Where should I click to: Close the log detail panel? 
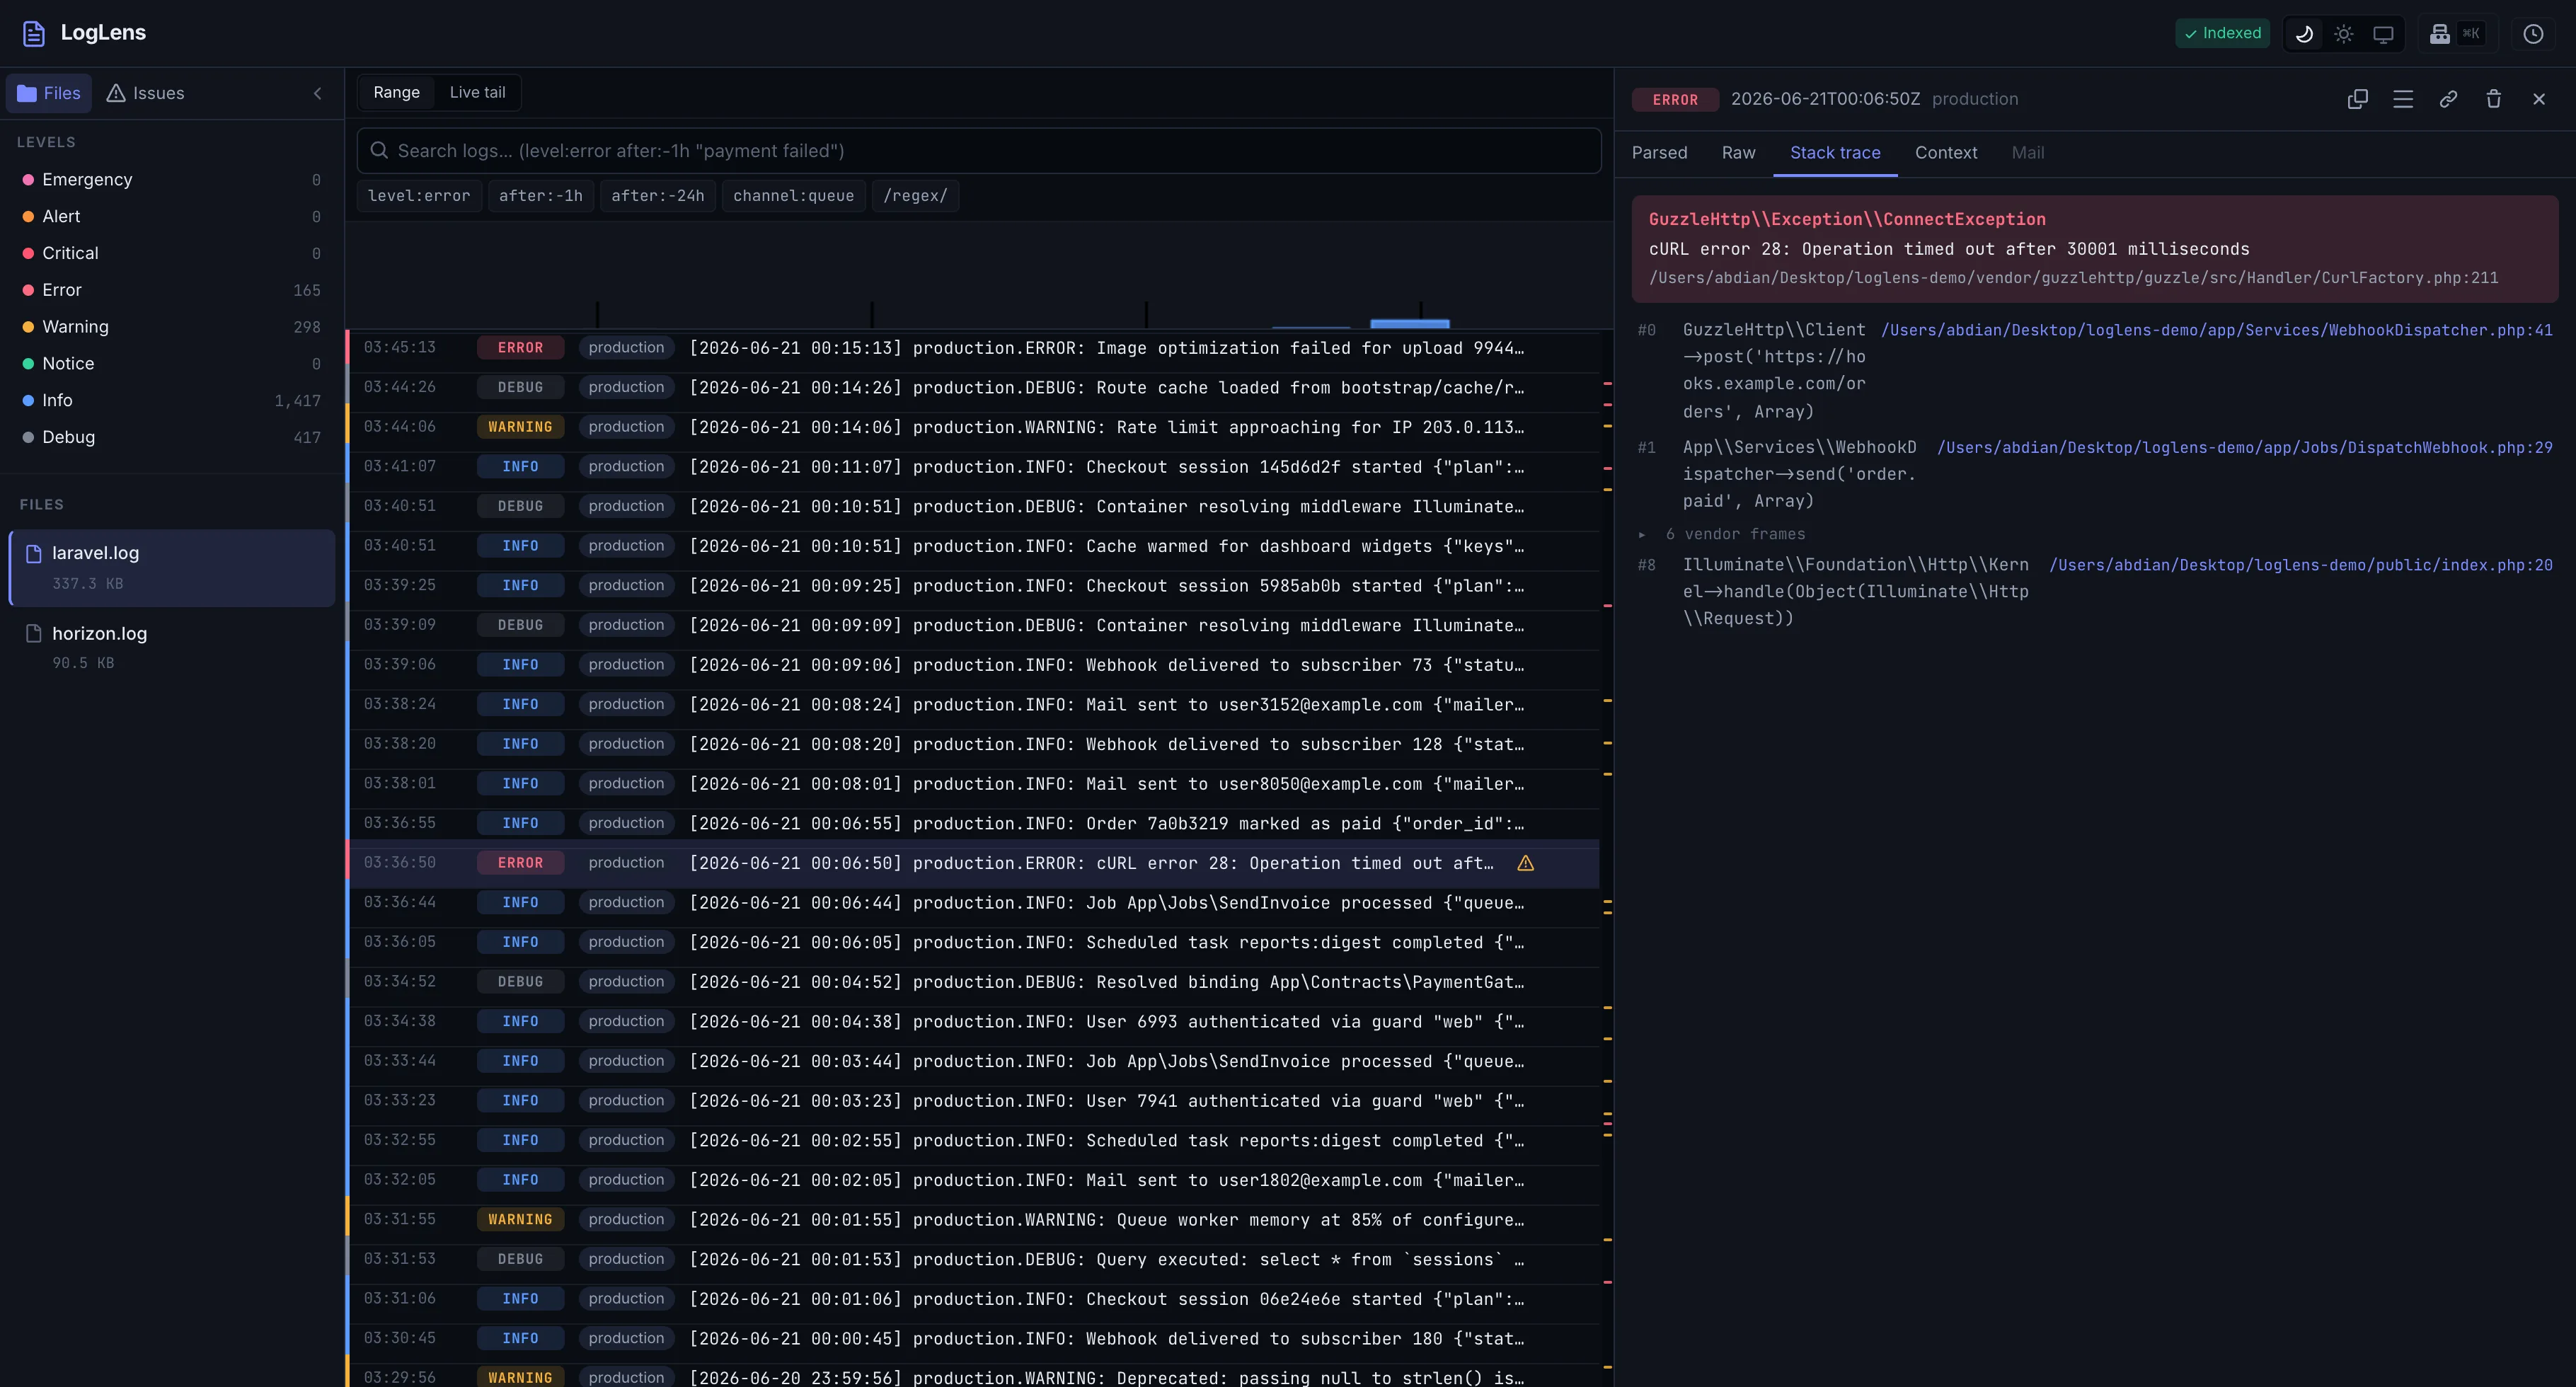(x=2539, y=99)
